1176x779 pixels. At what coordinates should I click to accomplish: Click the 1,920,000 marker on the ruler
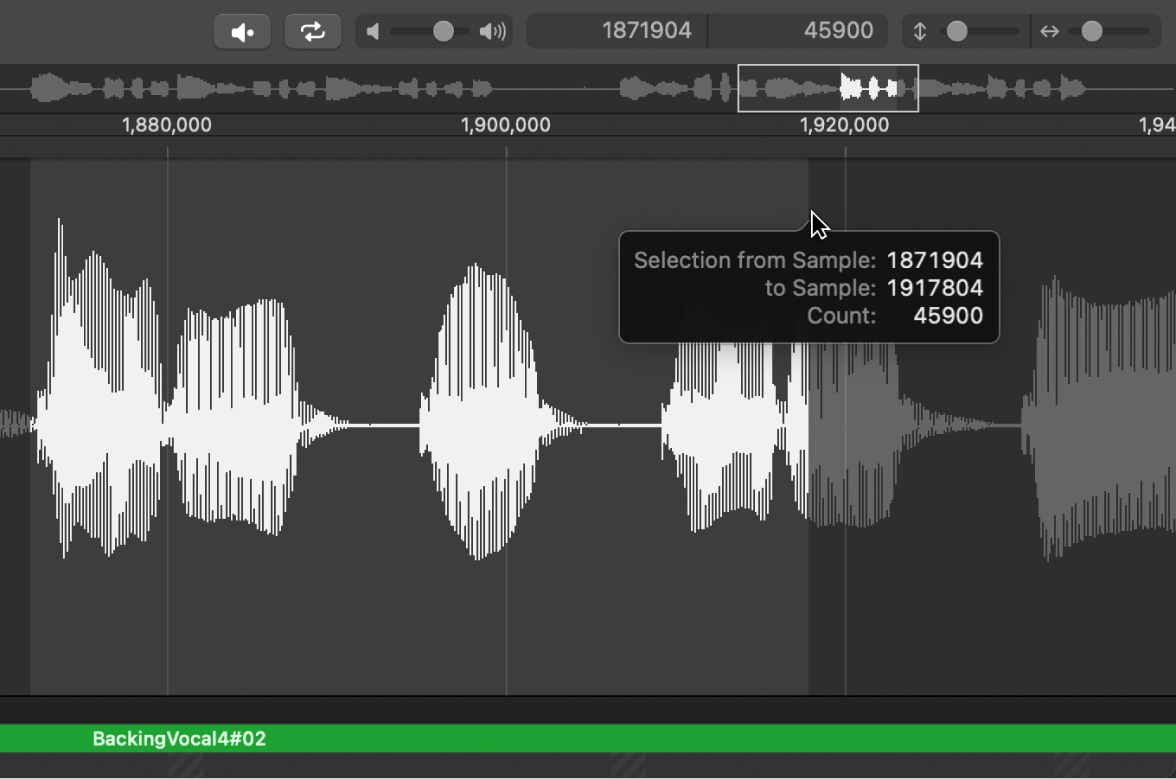[x=847, y=125]
